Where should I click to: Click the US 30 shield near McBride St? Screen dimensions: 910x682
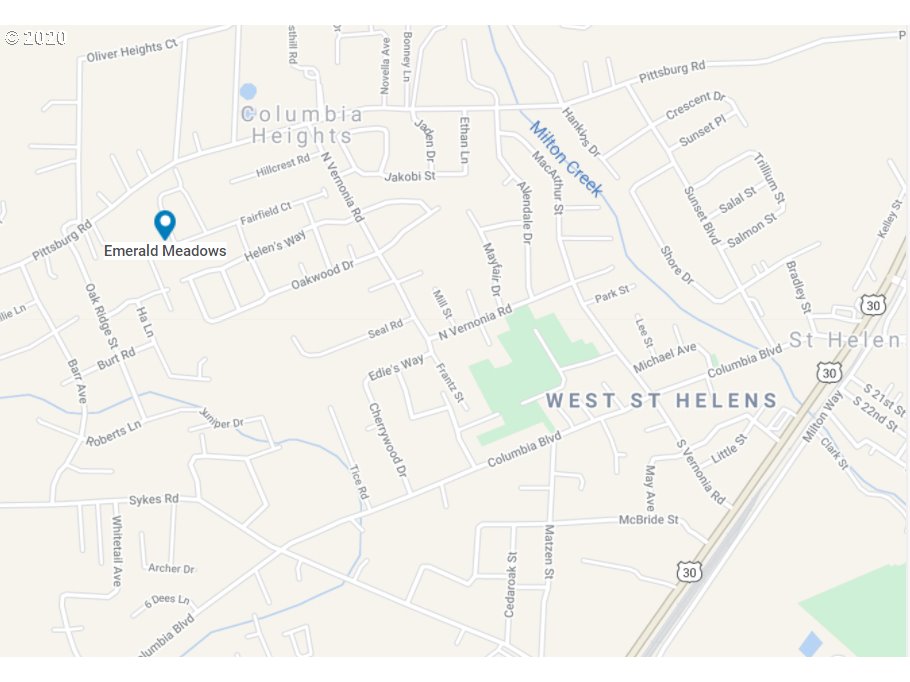[689, 572]
